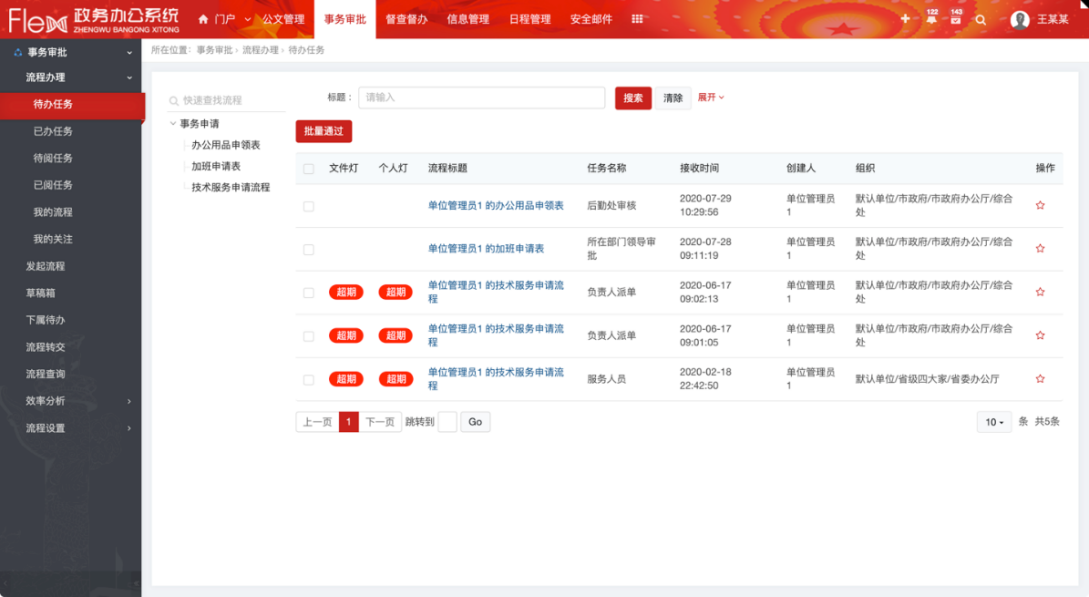Open the notification bell with 122 badge

(931, 19)
